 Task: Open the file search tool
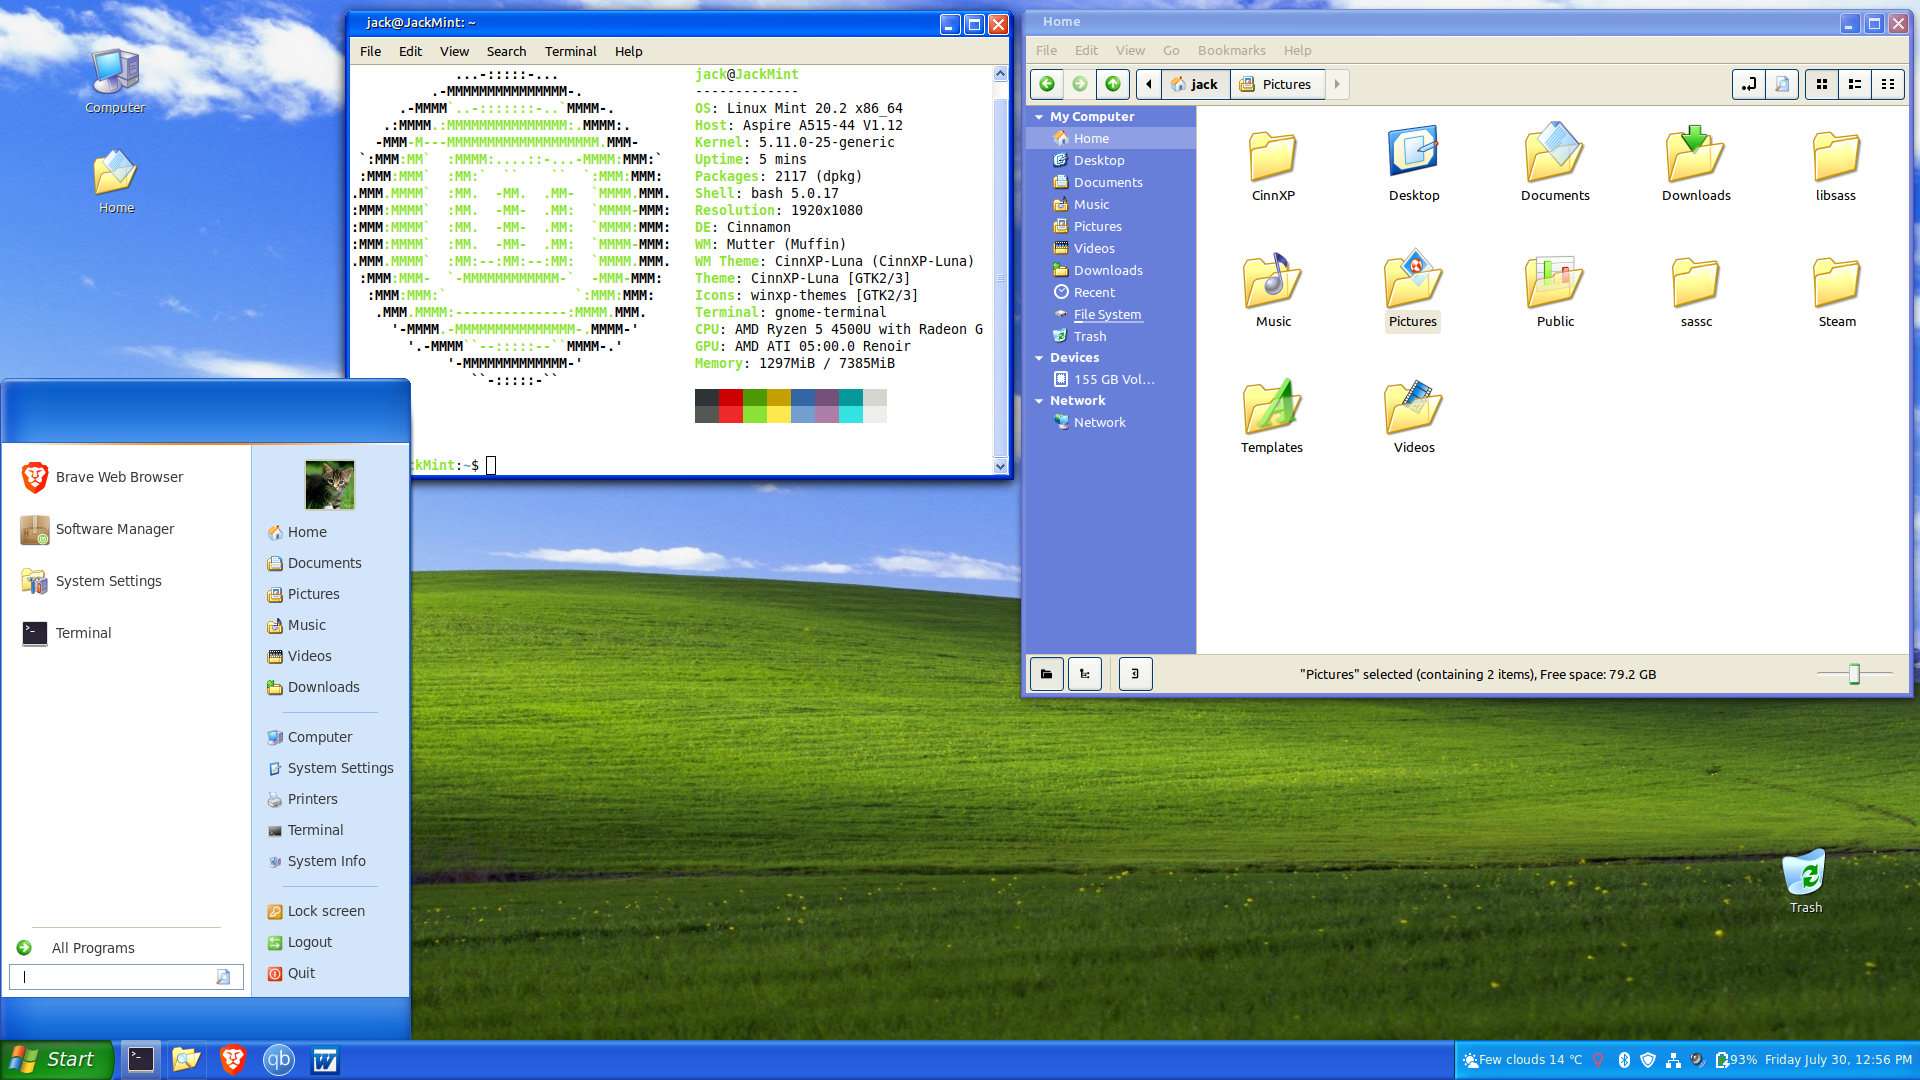click(x=1782, y=84)
